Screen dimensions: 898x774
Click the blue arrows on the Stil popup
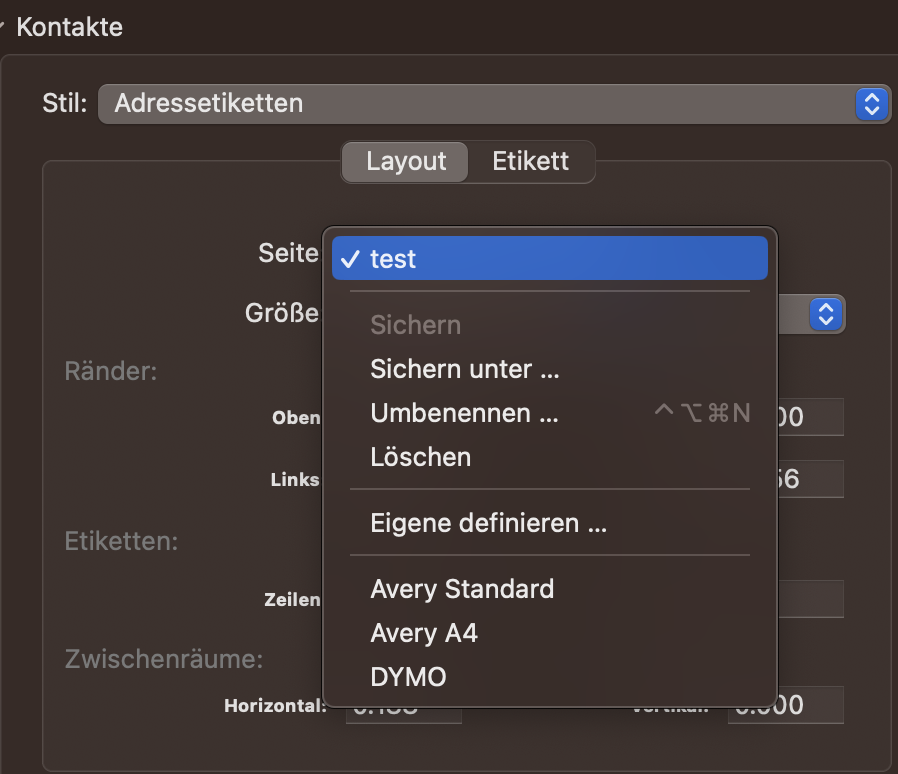871,103
